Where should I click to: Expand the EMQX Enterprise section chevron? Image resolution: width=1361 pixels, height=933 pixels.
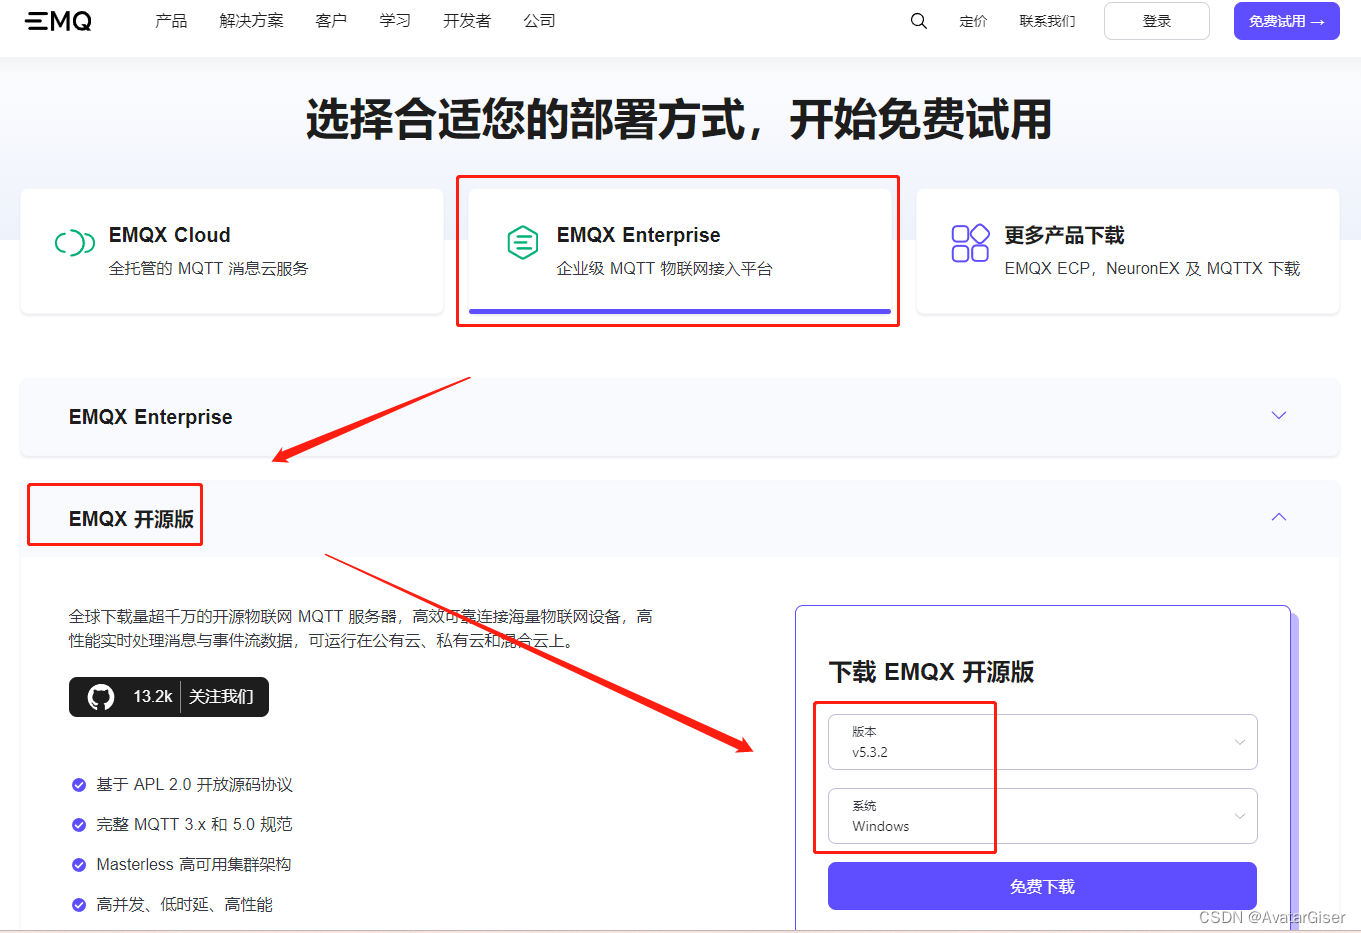(1279, 415)
